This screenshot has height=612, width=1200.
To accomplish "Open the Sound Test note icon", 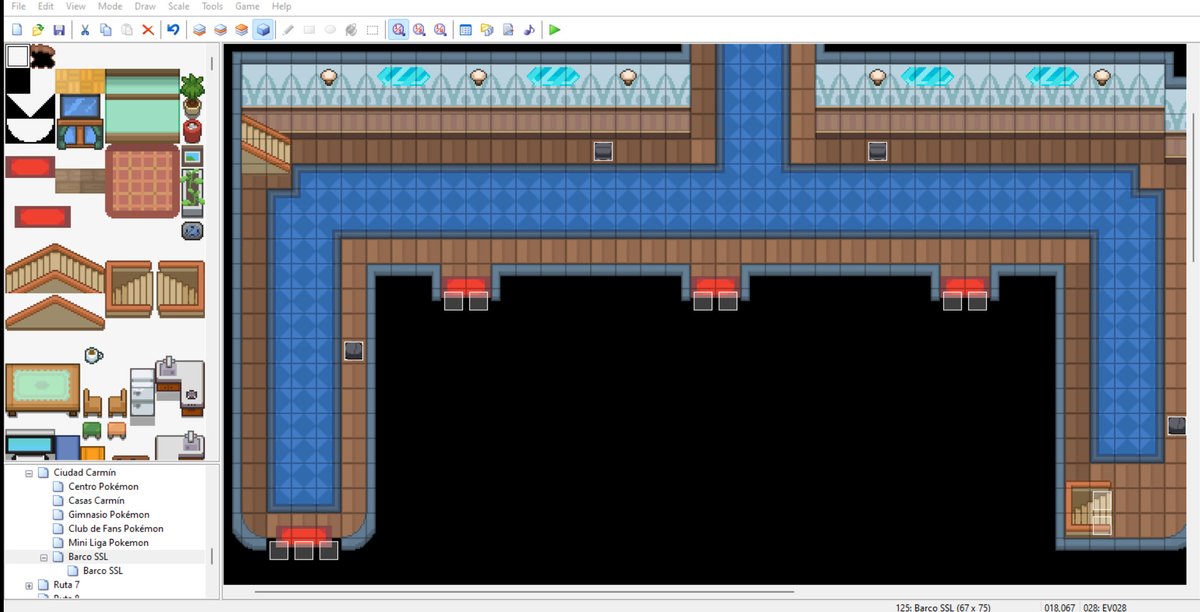I will coord(529,30).
